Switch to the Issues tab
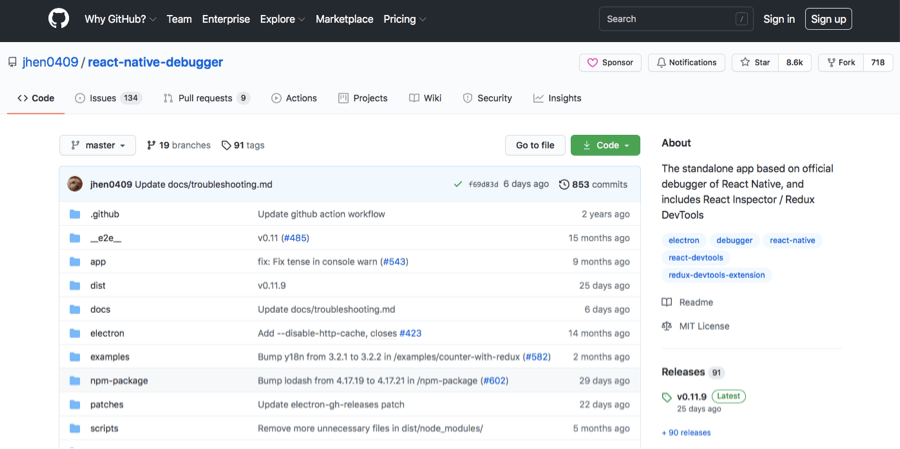The width and height of the screenshot is (900, 449). [108, 98]
